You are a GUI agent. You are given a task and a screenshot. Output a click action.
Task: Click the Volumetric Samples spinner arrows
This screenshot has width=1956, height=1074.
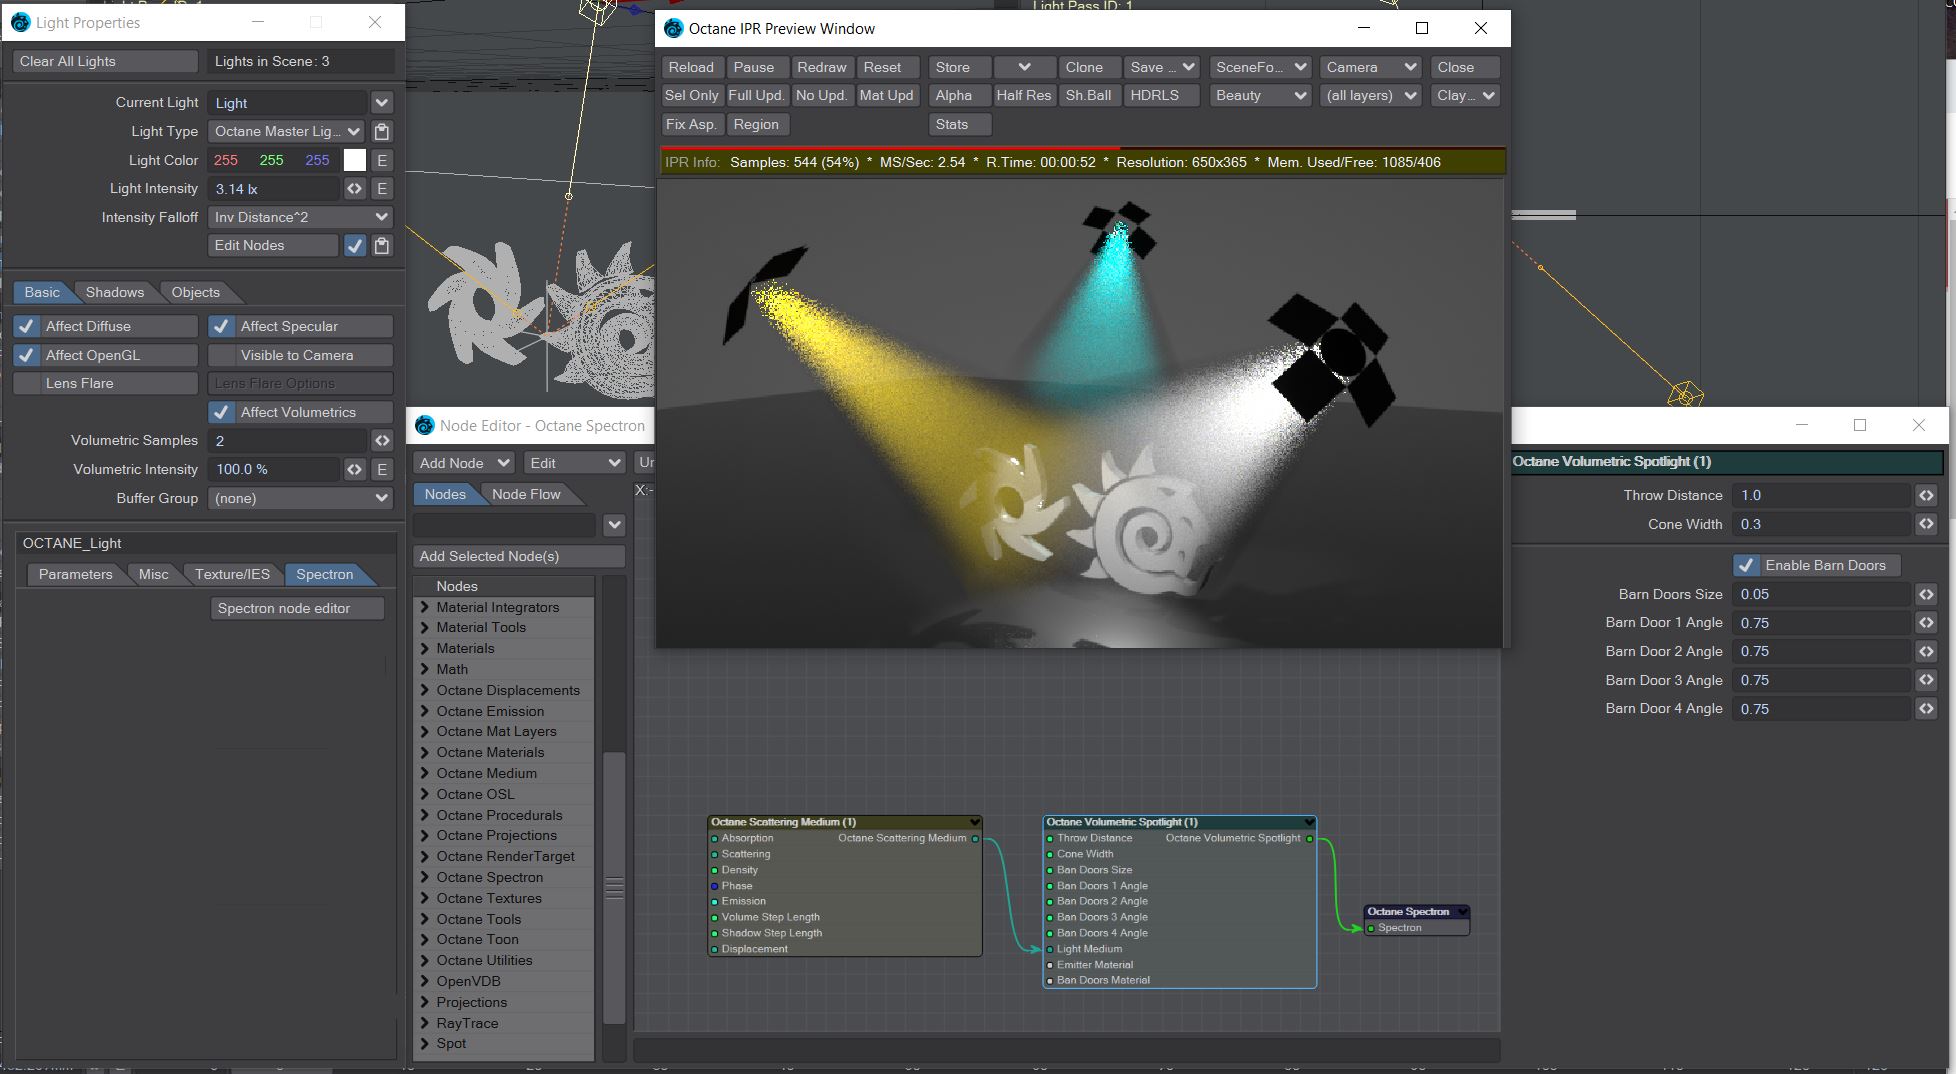coord(382,441)
